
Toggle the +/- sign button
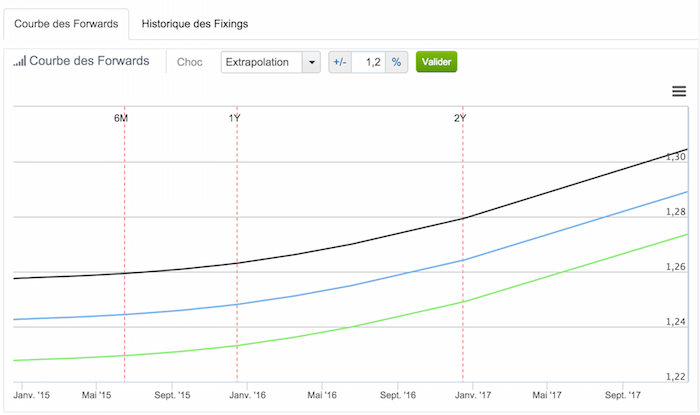point(340,62)
